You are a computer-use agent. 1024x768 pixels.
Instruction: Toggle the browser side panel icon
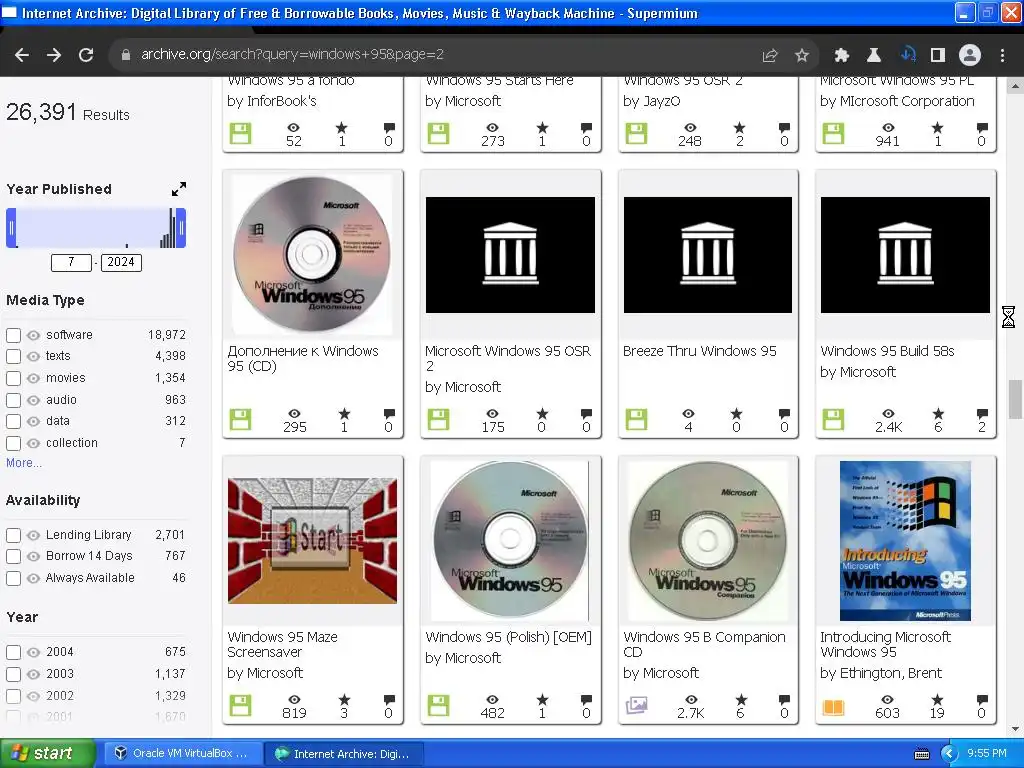938,56
